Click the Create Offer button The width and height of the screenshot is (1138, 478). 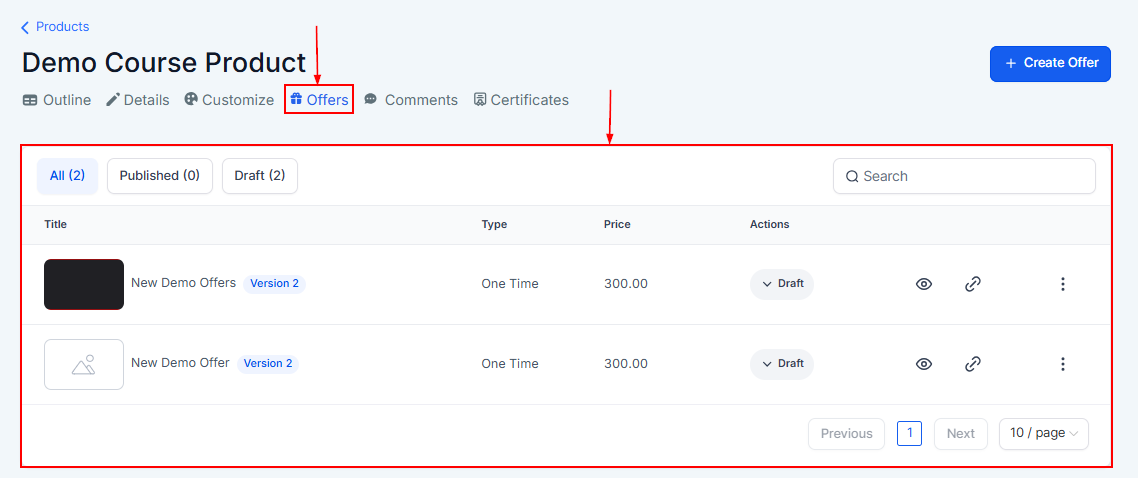point(1050,63)
